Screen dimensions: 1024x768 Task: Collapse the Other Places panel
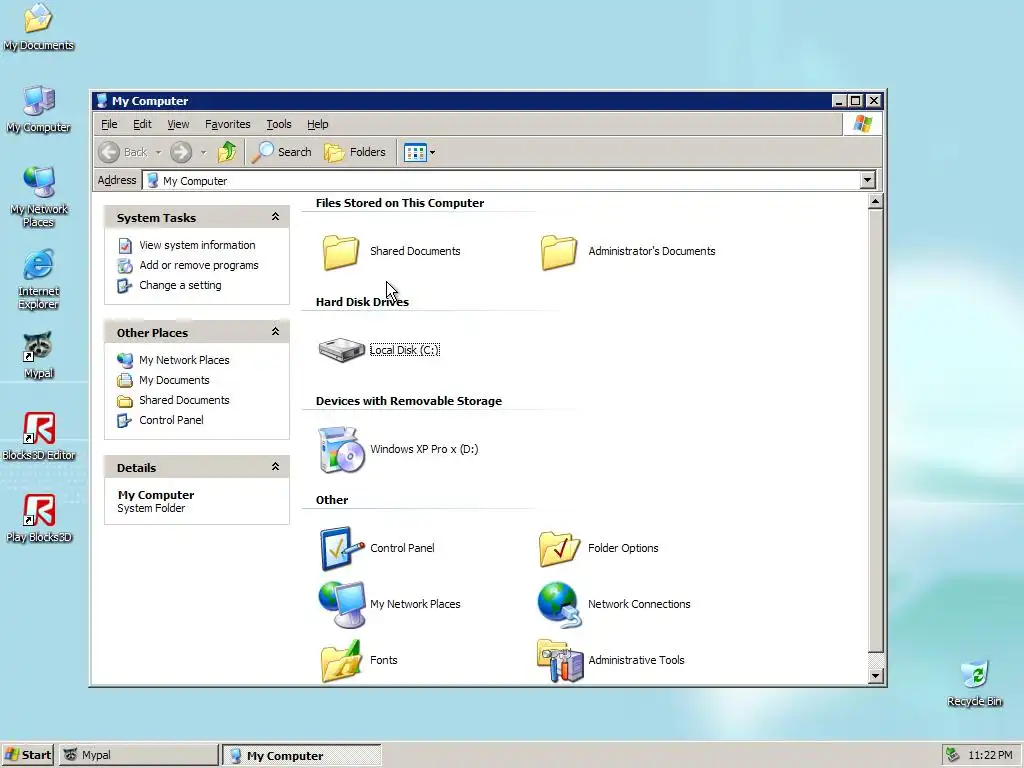coord(276,332)
